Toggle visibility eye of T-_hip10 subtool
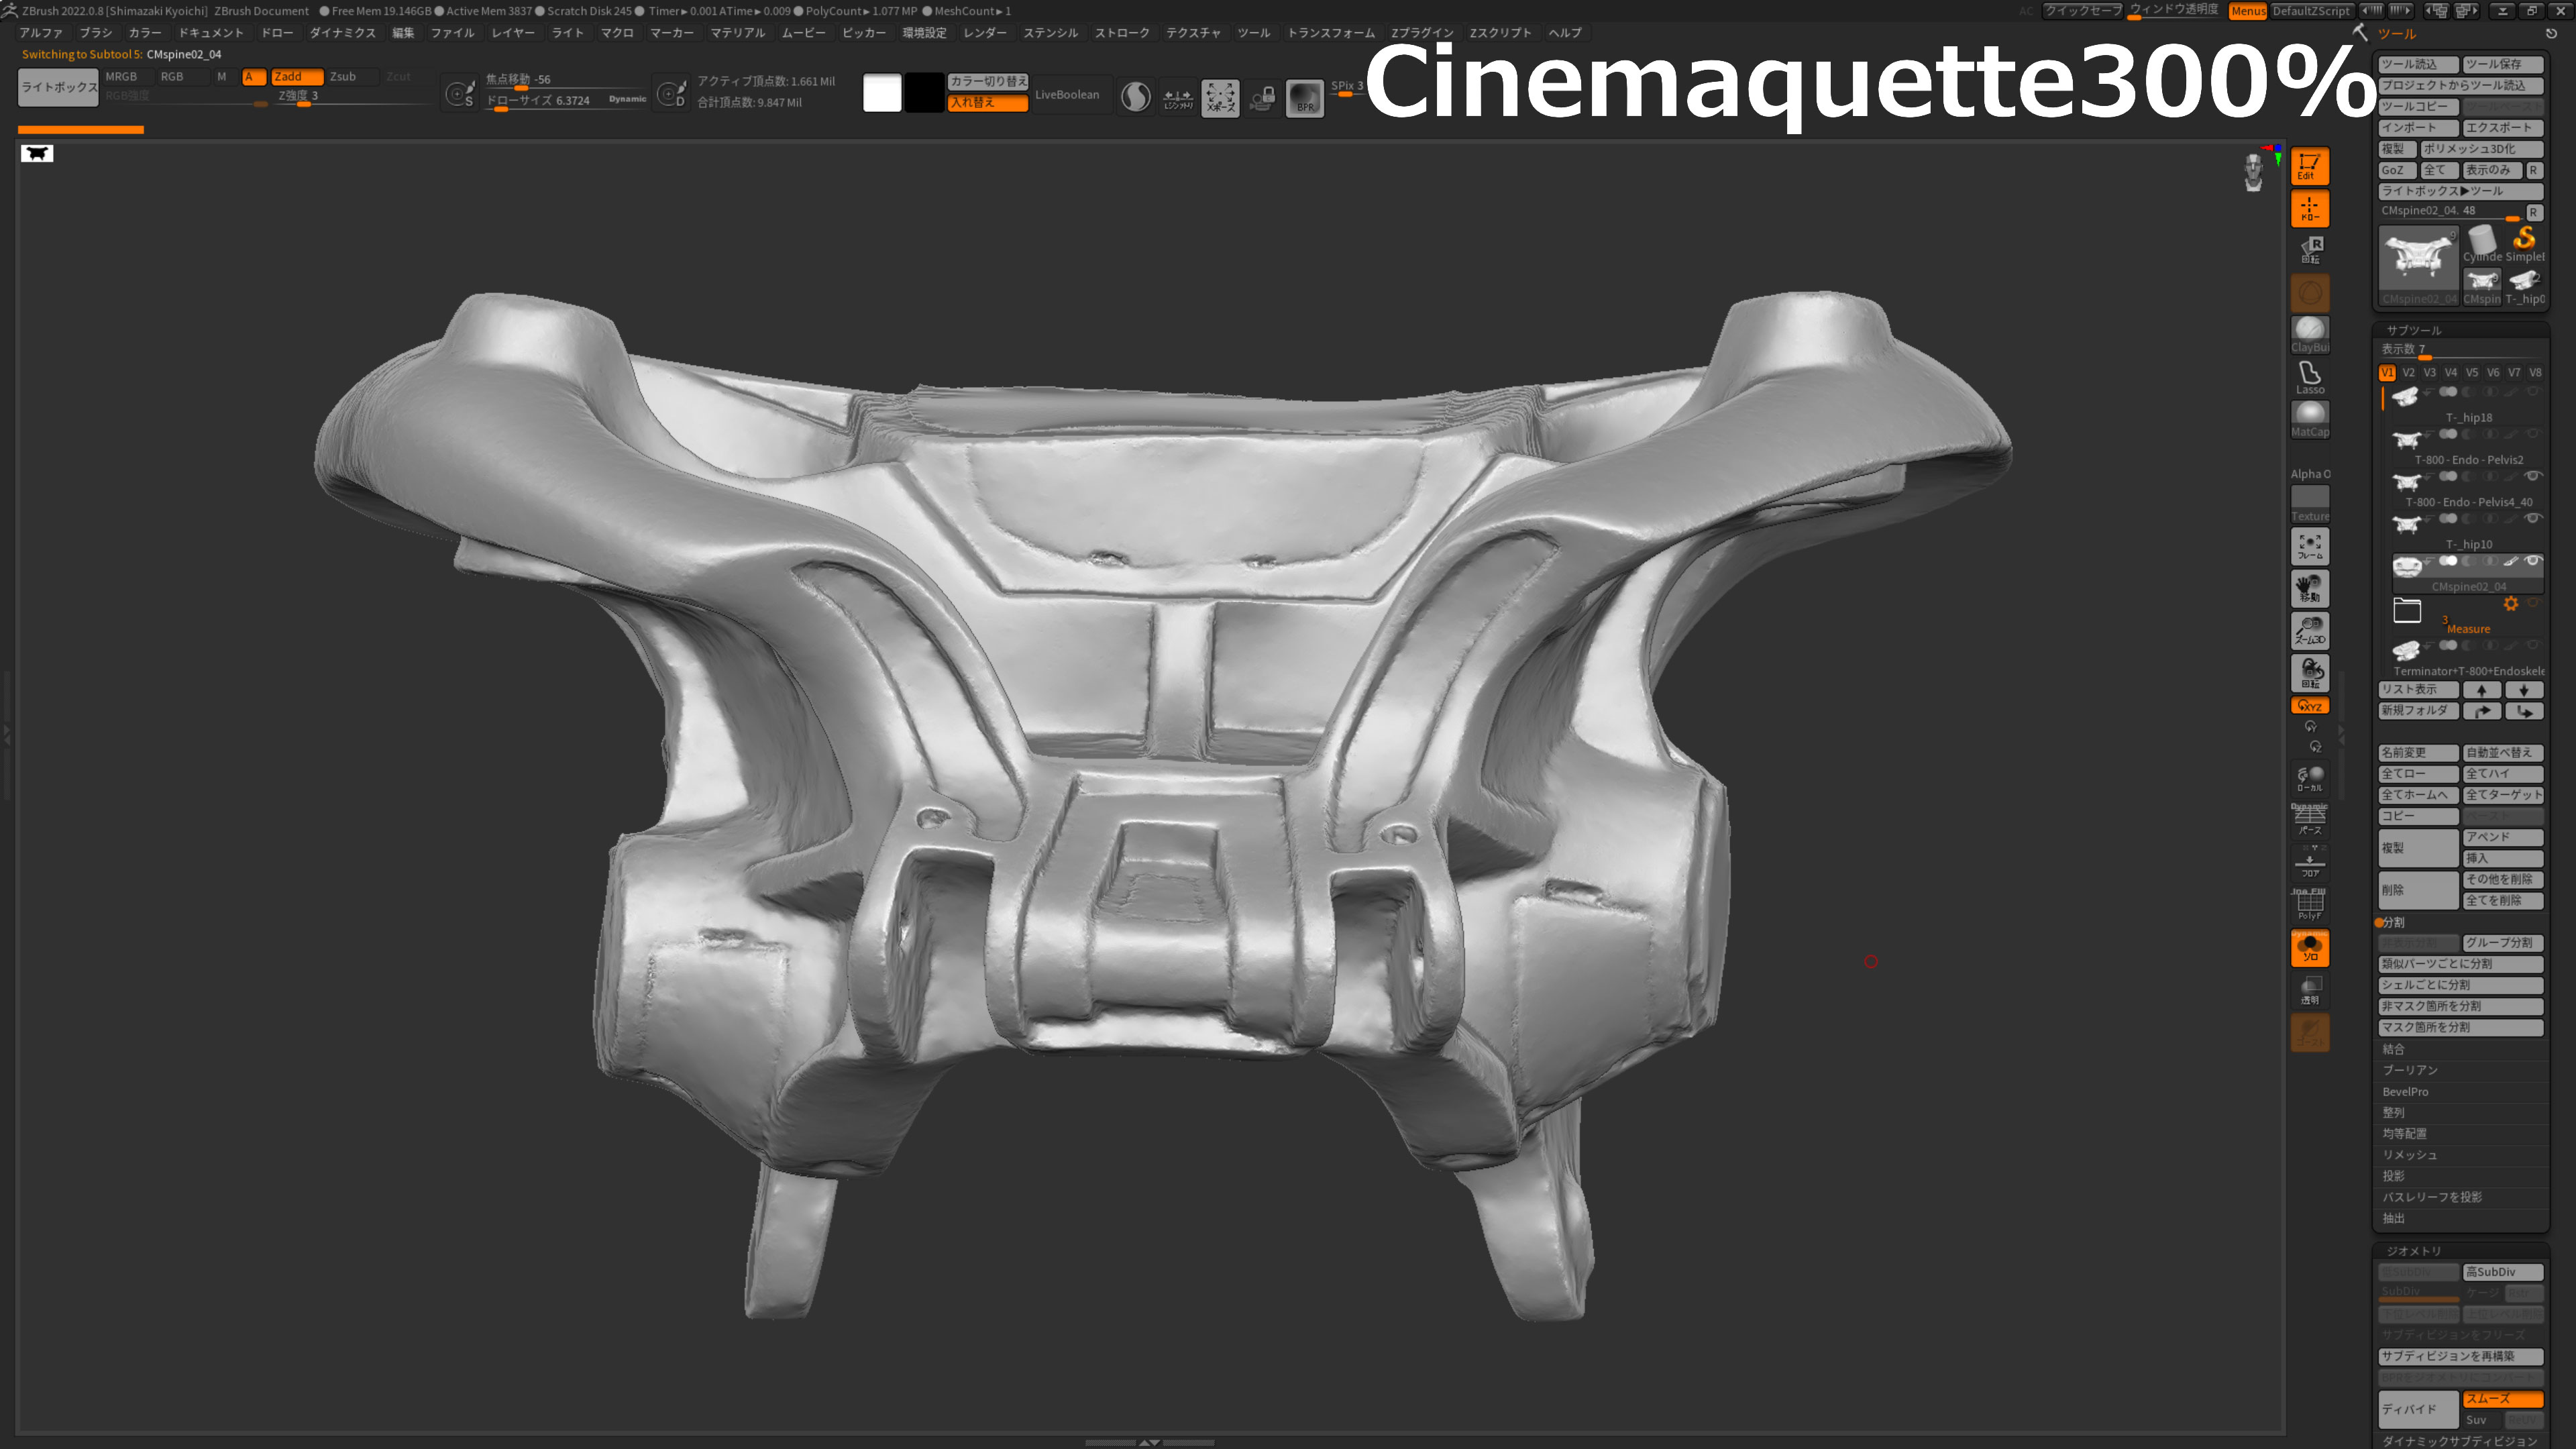 pyautogui.click(x=2532, y=518)
